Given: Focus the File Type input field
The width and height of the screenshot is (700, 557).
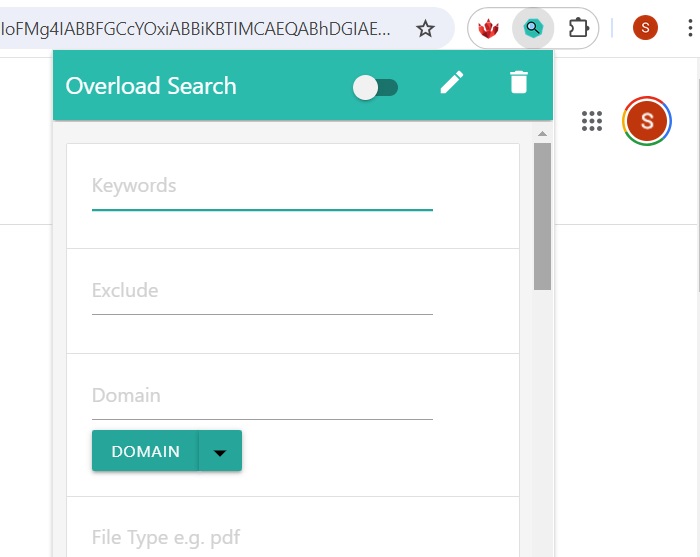Looking at the screenshot, I should (x=262, y=538).
